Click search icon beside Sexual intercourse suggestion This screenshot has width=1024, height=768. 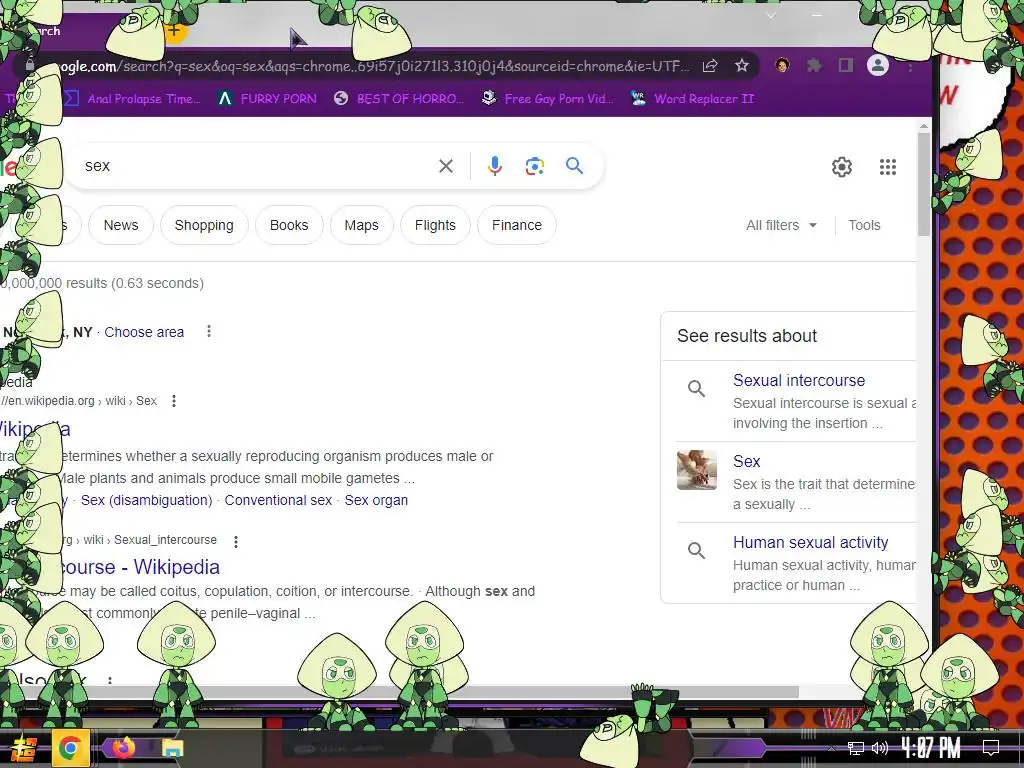pos(697,389)
